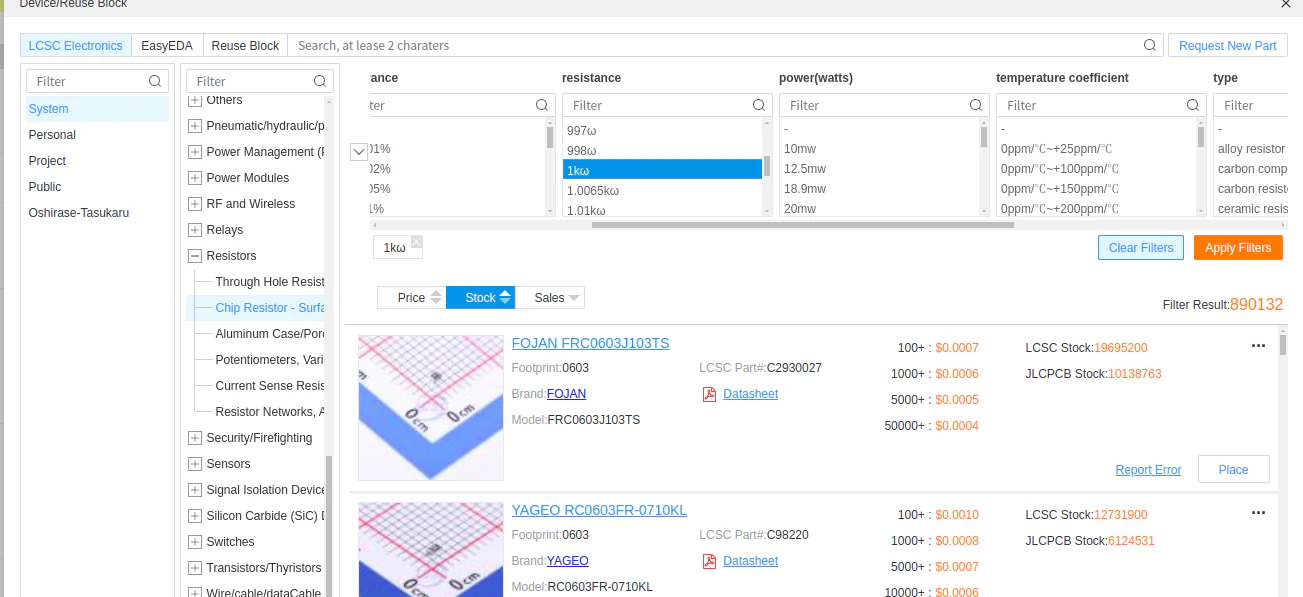1303x597 pixels.
Task: Select Potentiometers subcategory
Action: pyautogui.click(x=270, y=360)
